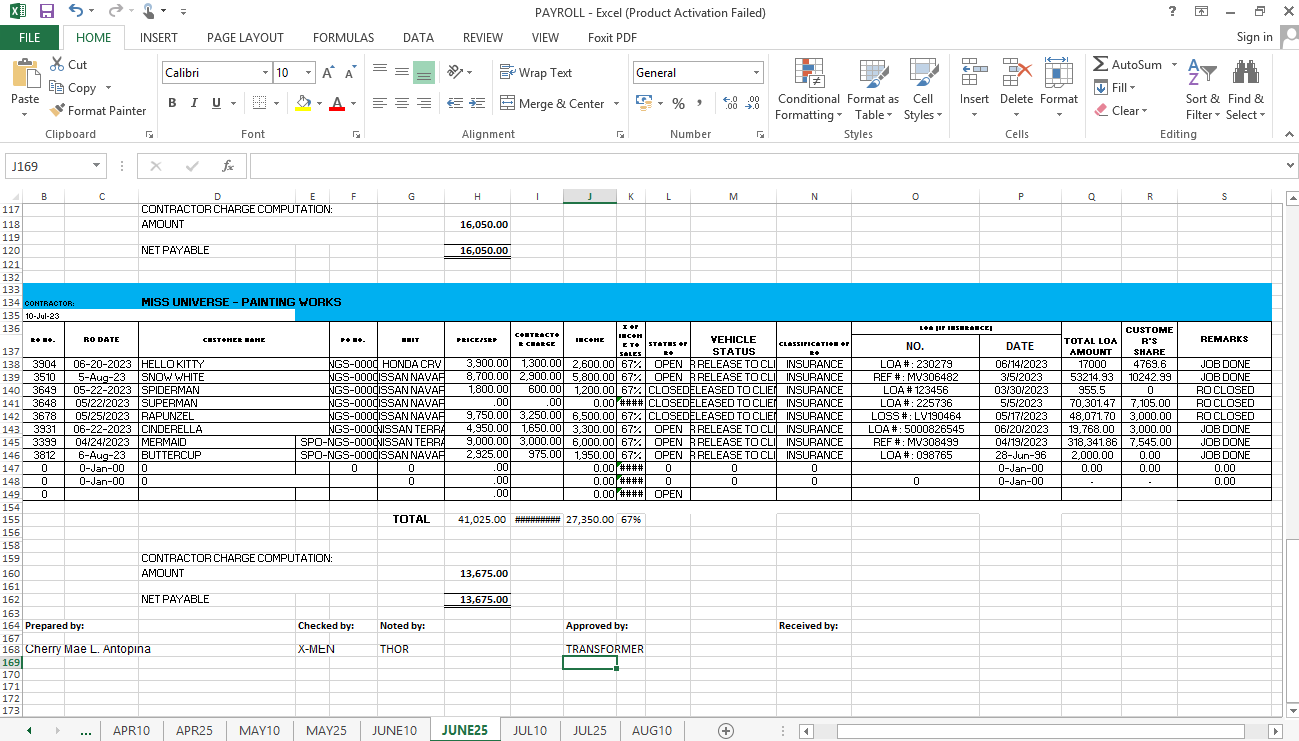Add a new sheet with plus button

tap(726, 731)
